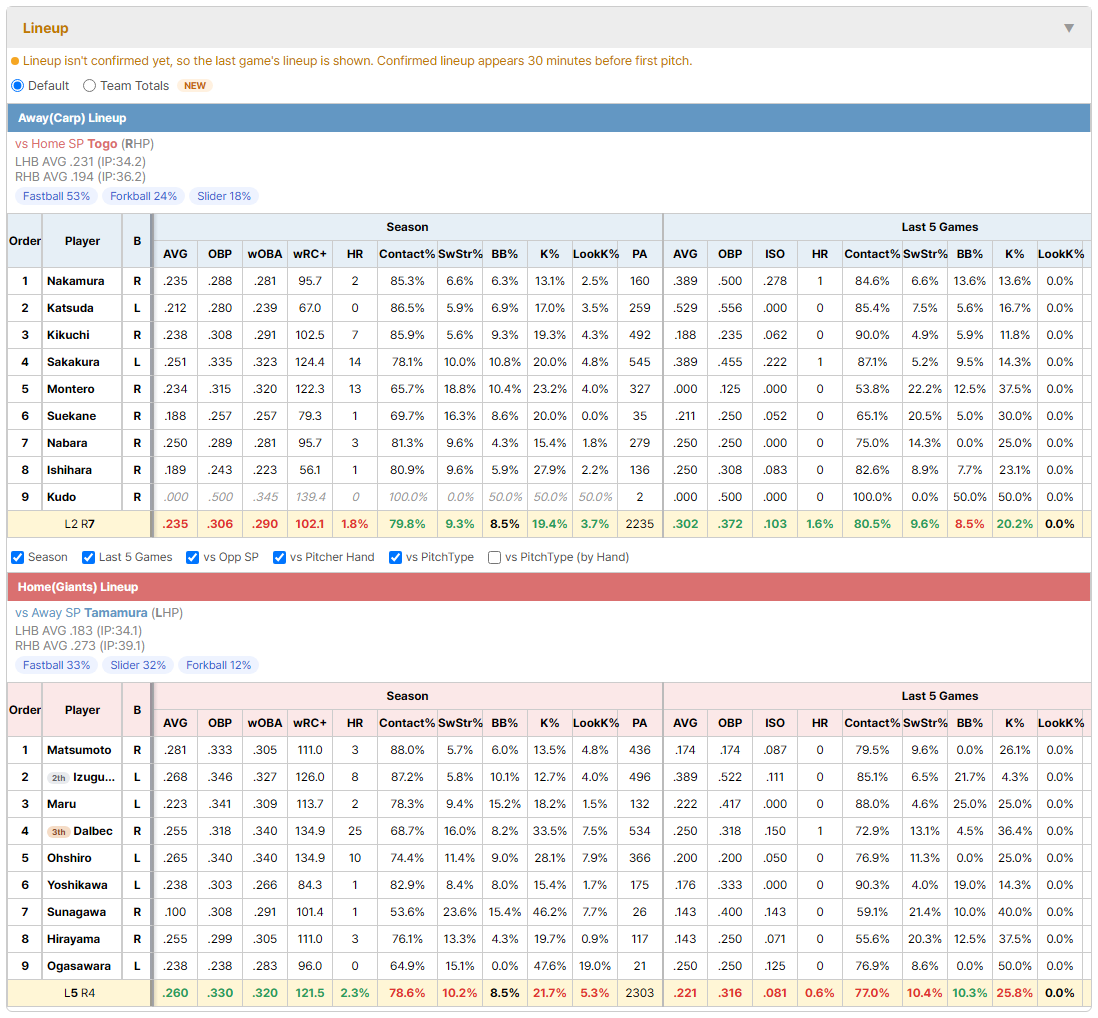Image resolution: width=1098 pixels, height=1018 pixels.
Task: Select the Slider 18% pitch tag
Action: [x=224, y=196]
